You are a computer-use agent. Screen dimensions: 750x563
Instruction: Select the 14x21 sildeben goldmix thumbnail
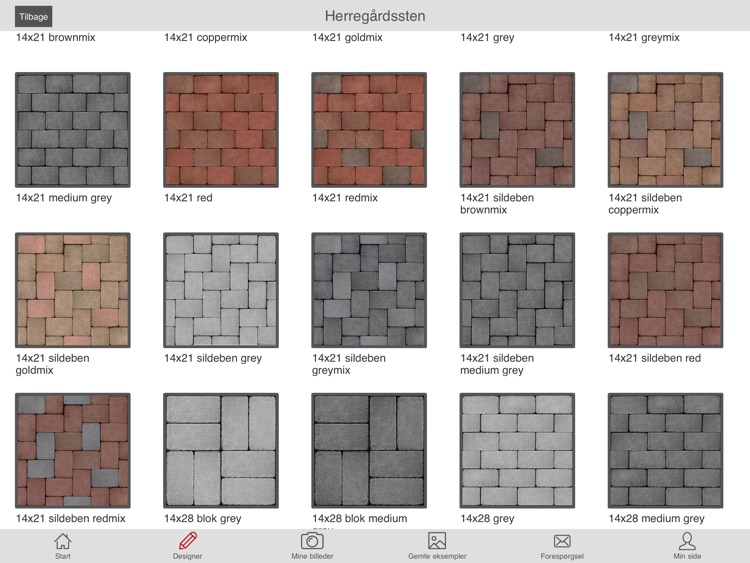coord(73,290)
